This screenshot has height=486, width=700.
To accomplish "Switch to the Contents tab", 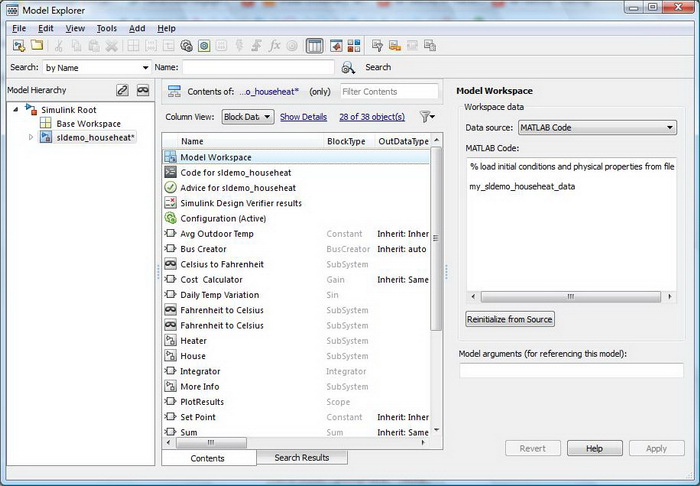I will 208,458.
